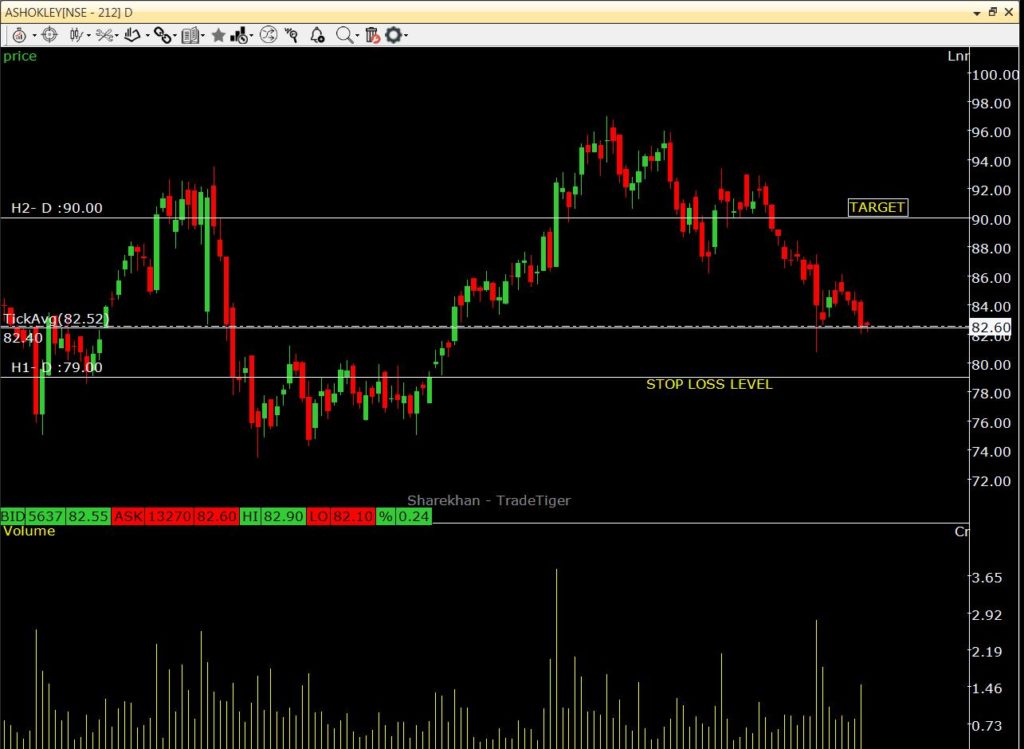Click the chain link tool icon

pyautogui.click(x=163, y=35)
